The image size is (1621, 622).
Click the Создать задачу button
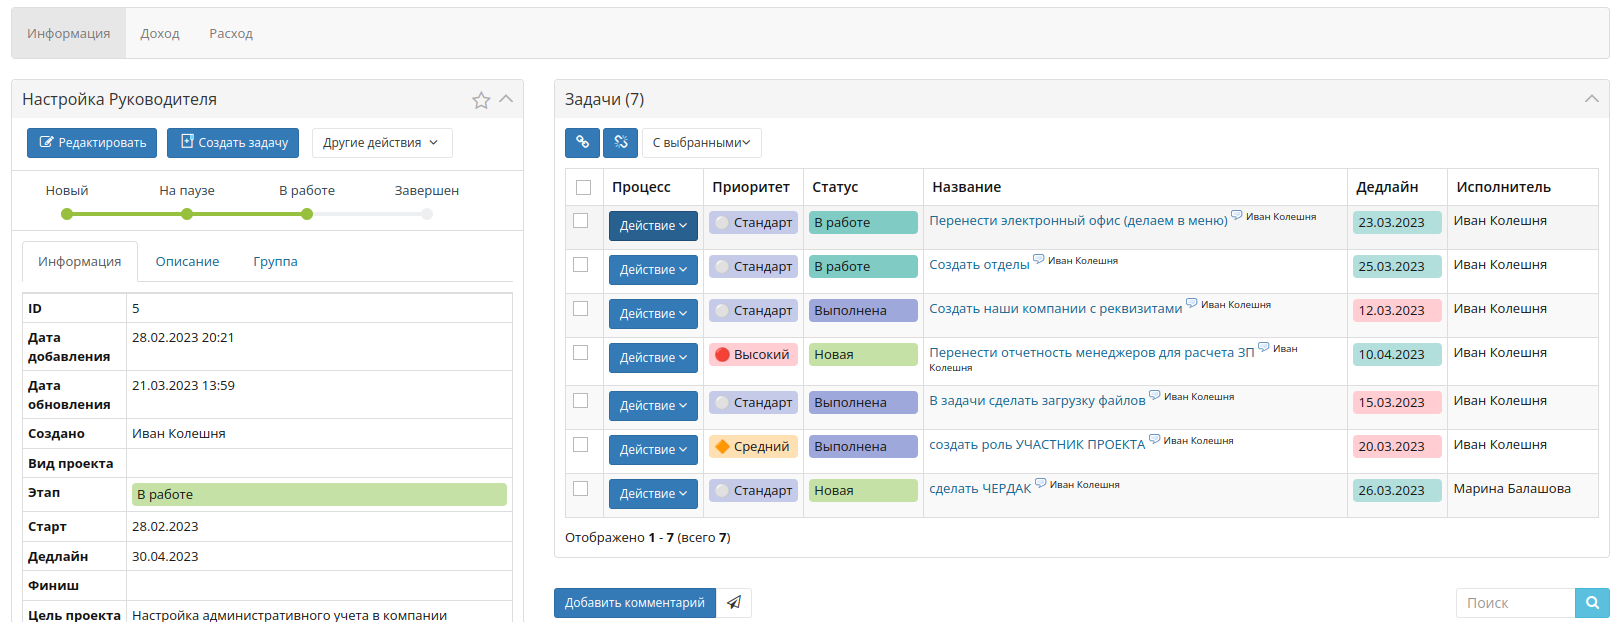pos(234,143)
